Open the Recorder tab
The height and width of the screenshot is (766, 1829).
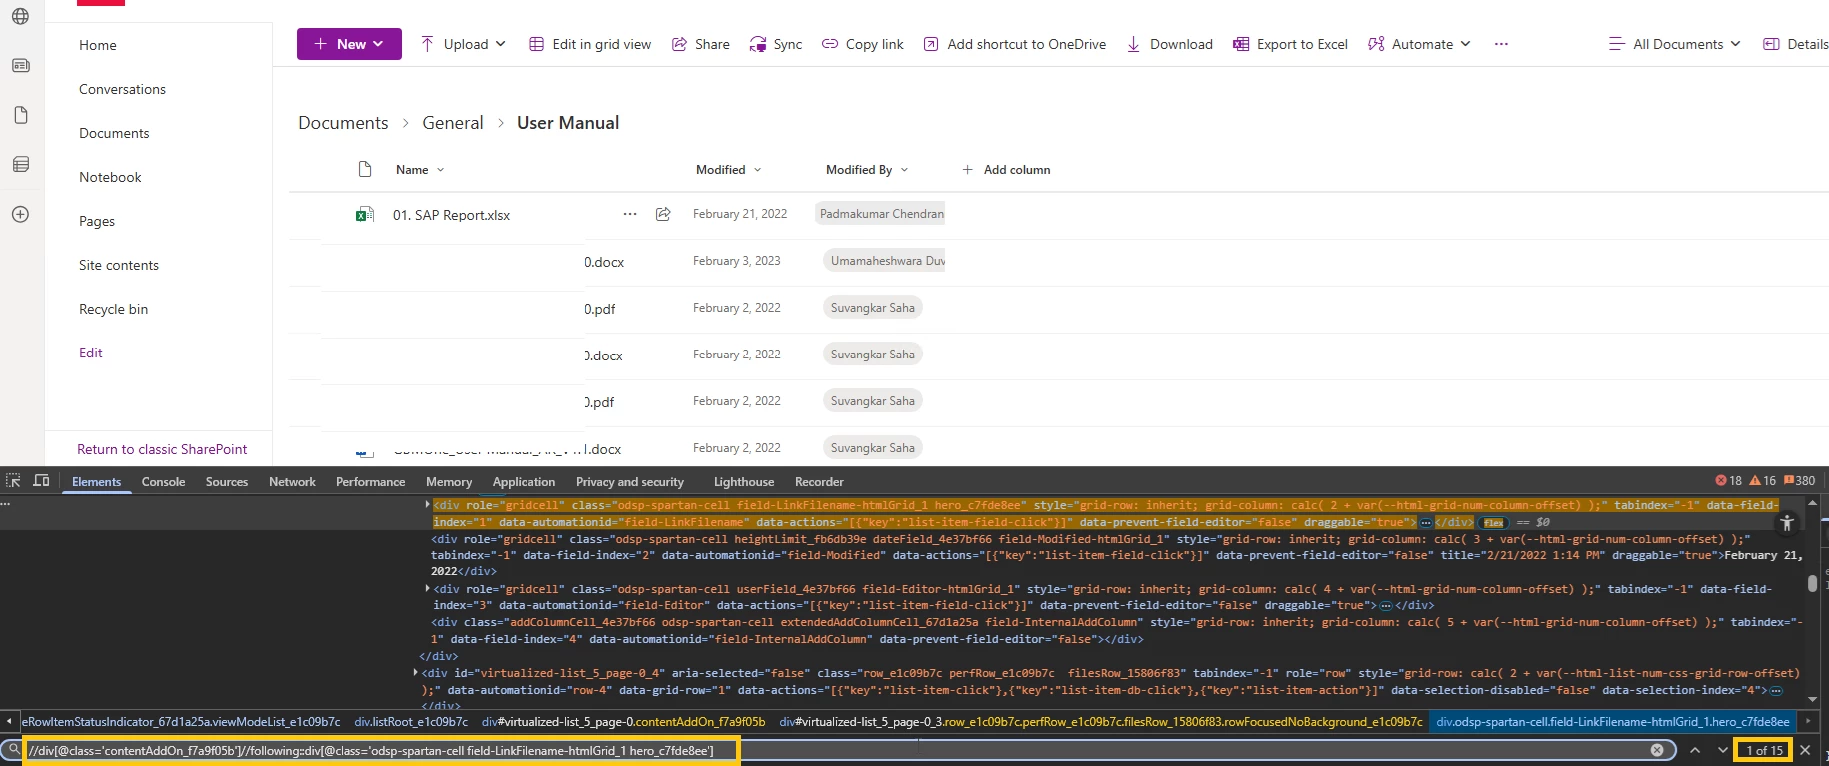819,481
